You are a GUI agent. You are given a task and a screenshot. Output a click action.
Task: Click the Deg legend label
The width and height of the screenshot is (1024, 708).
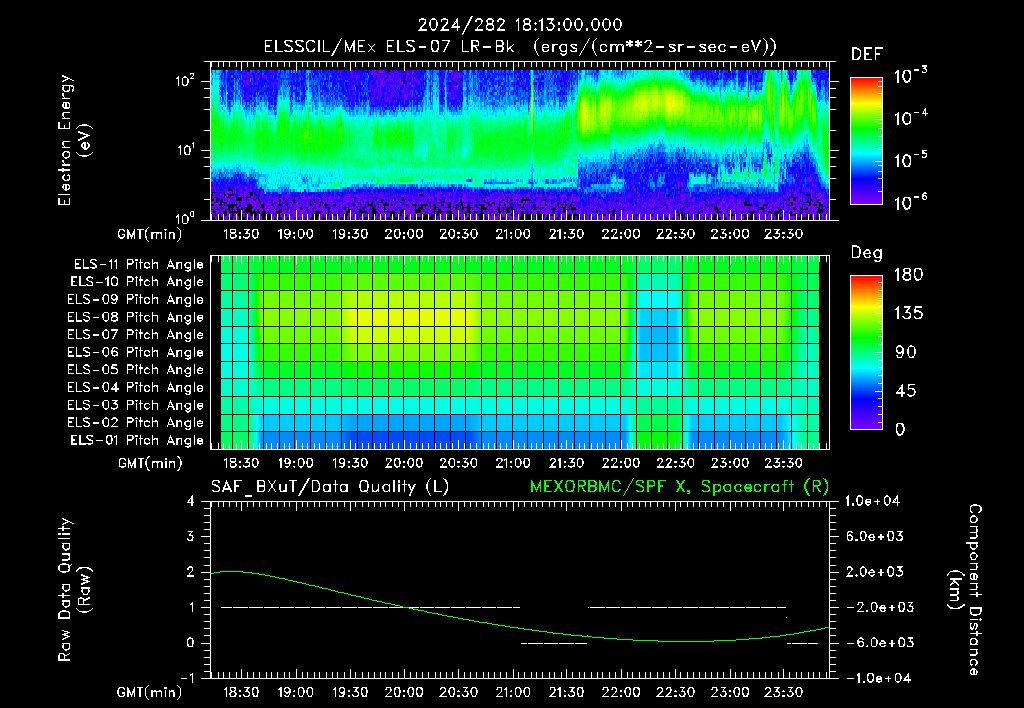click(867, 253)
